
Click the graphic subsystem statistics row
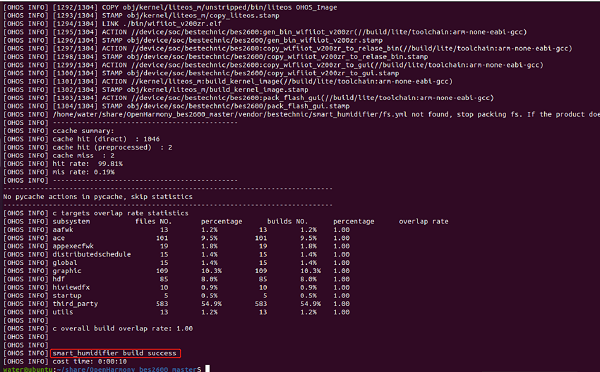[176, 271]
